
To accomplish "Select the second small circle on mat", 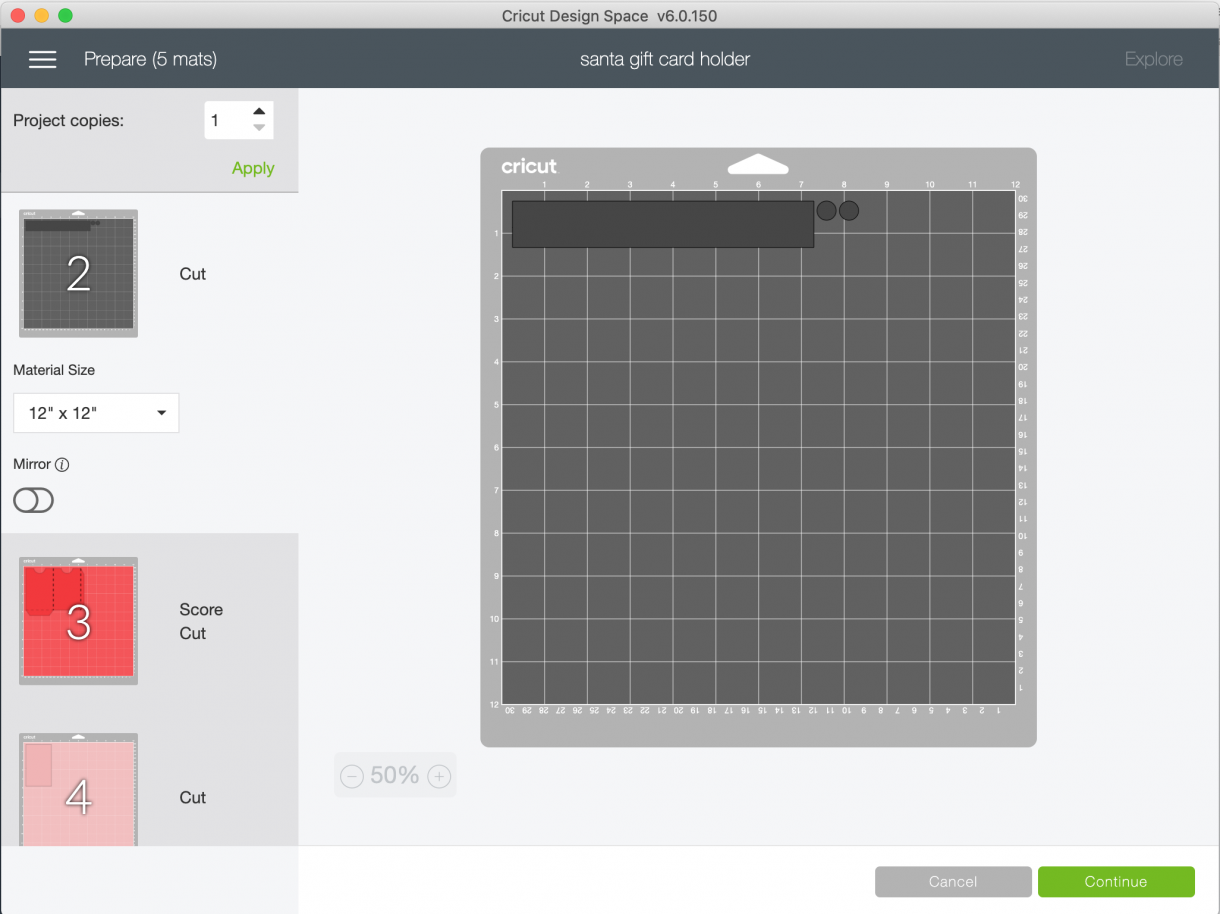I will [x=849, y=211].
